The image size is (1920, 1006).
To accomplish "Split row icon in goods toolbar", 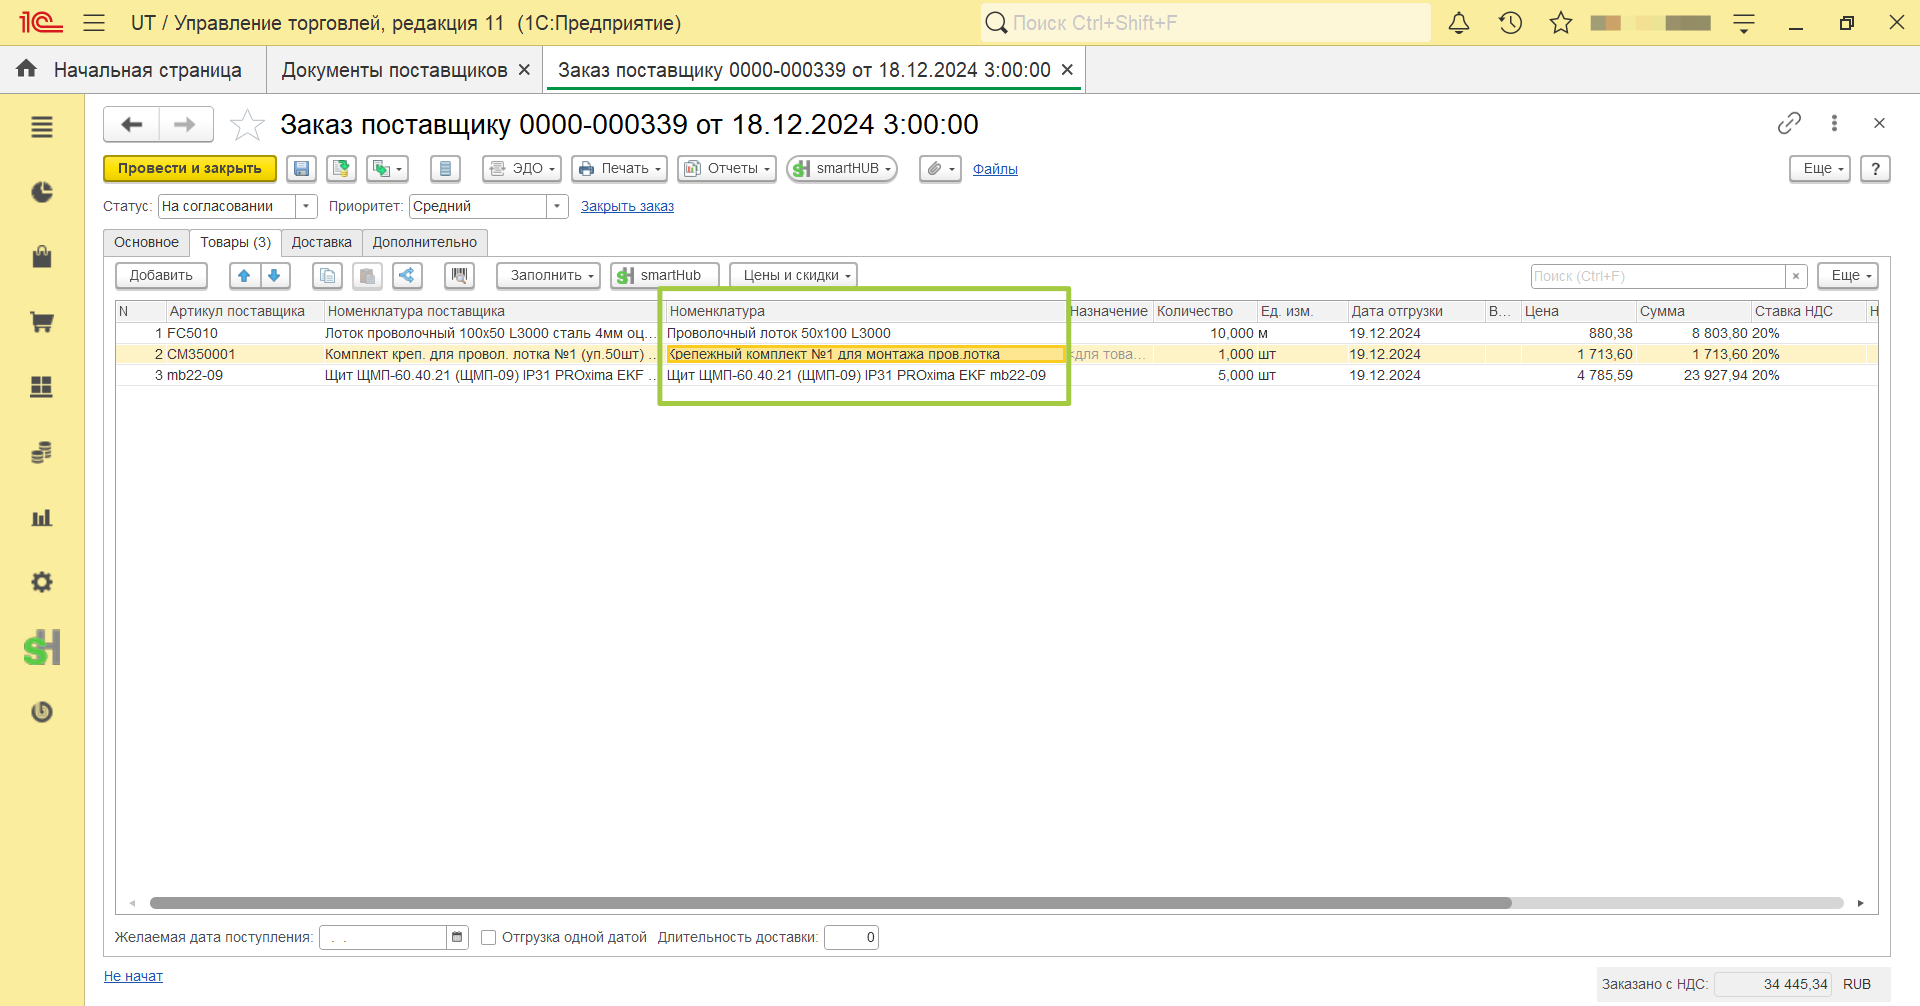I will coord(407,275).
